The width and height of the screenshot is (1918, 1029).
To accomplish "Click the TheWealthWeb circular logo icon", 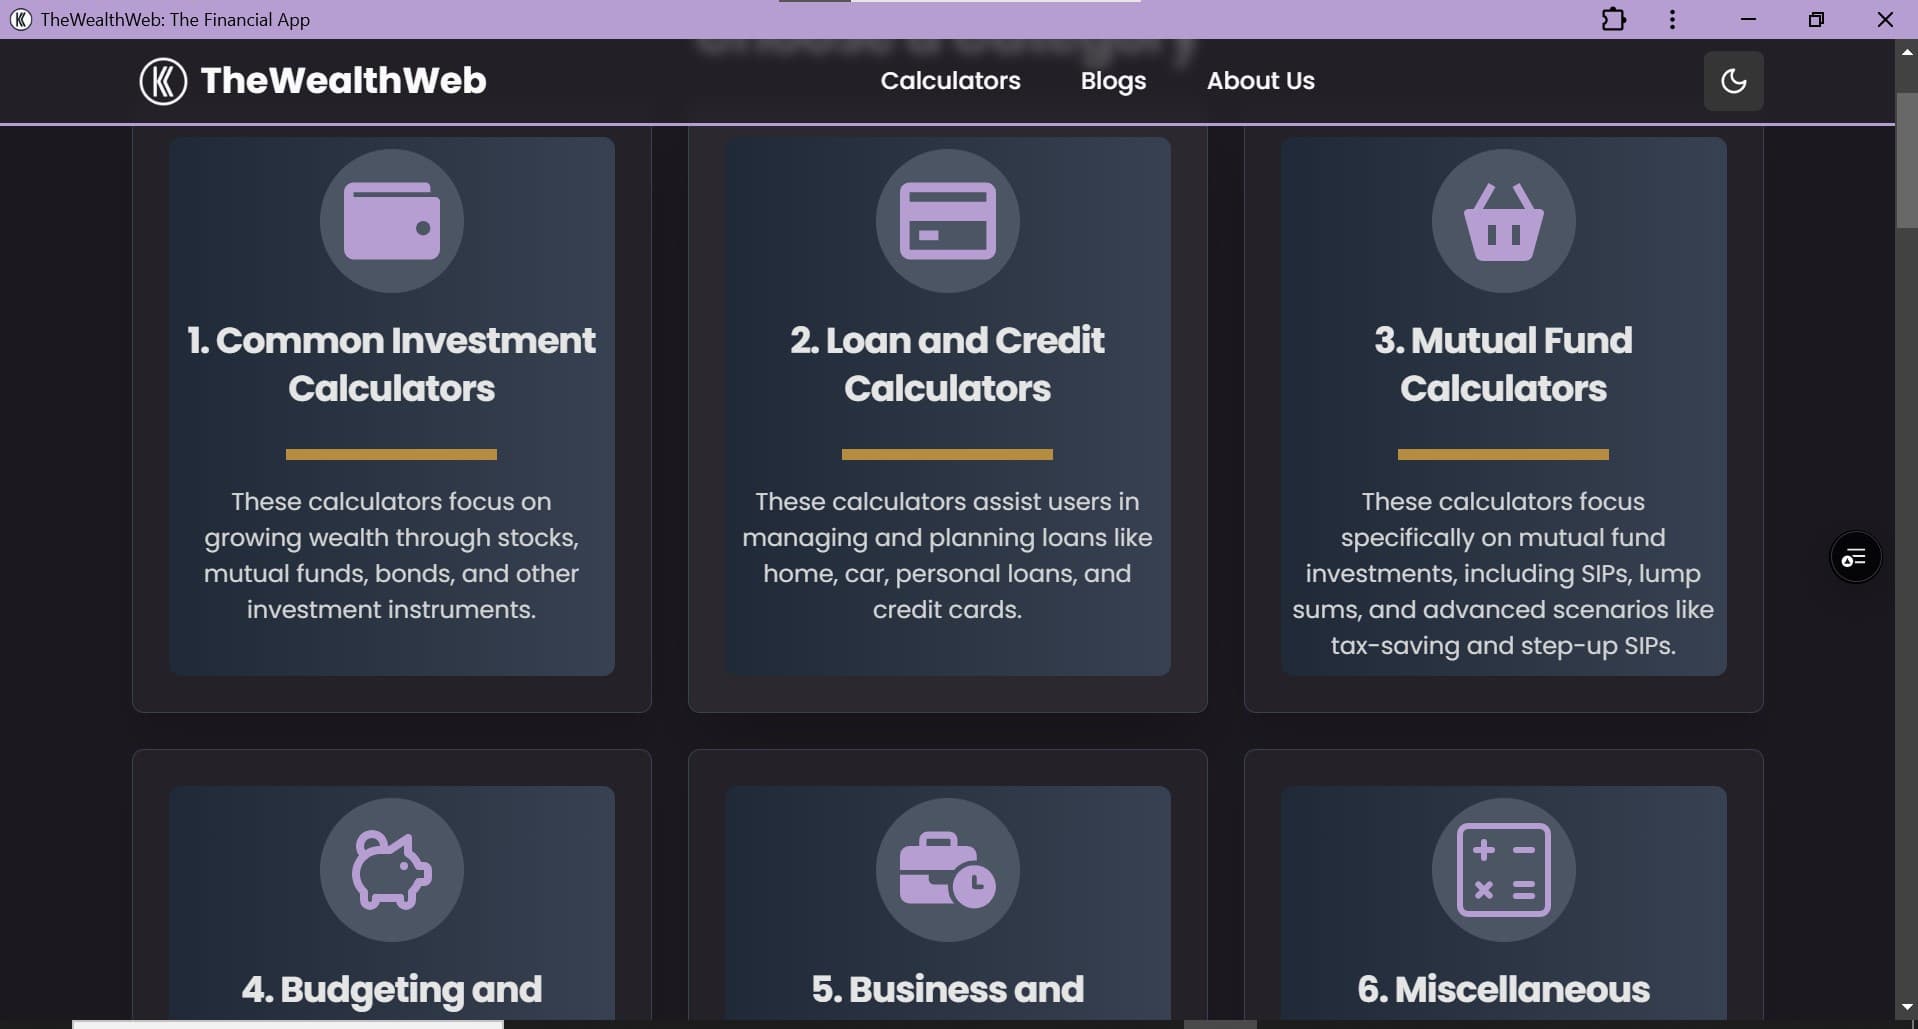I will click(163, 81).
